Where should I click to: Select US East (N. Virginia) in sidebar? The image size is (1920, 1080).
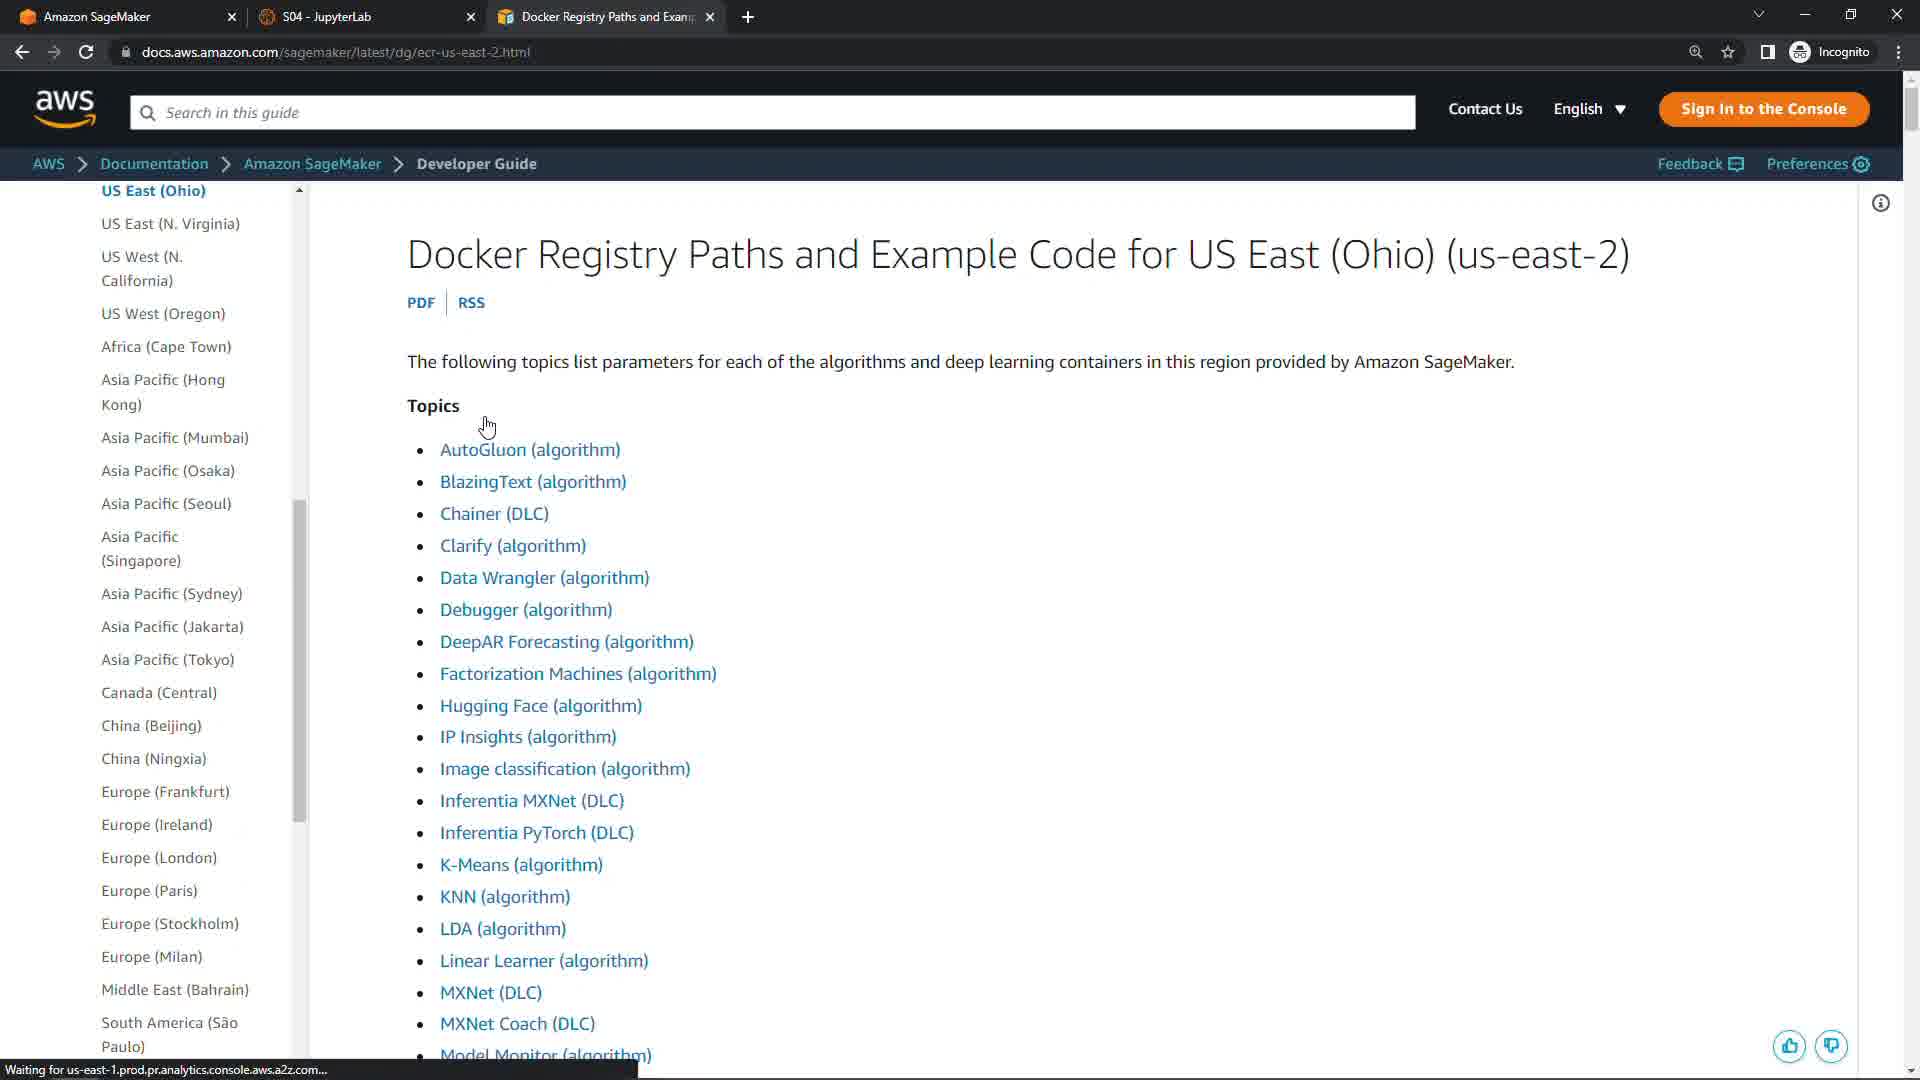(x=170, y=224)
